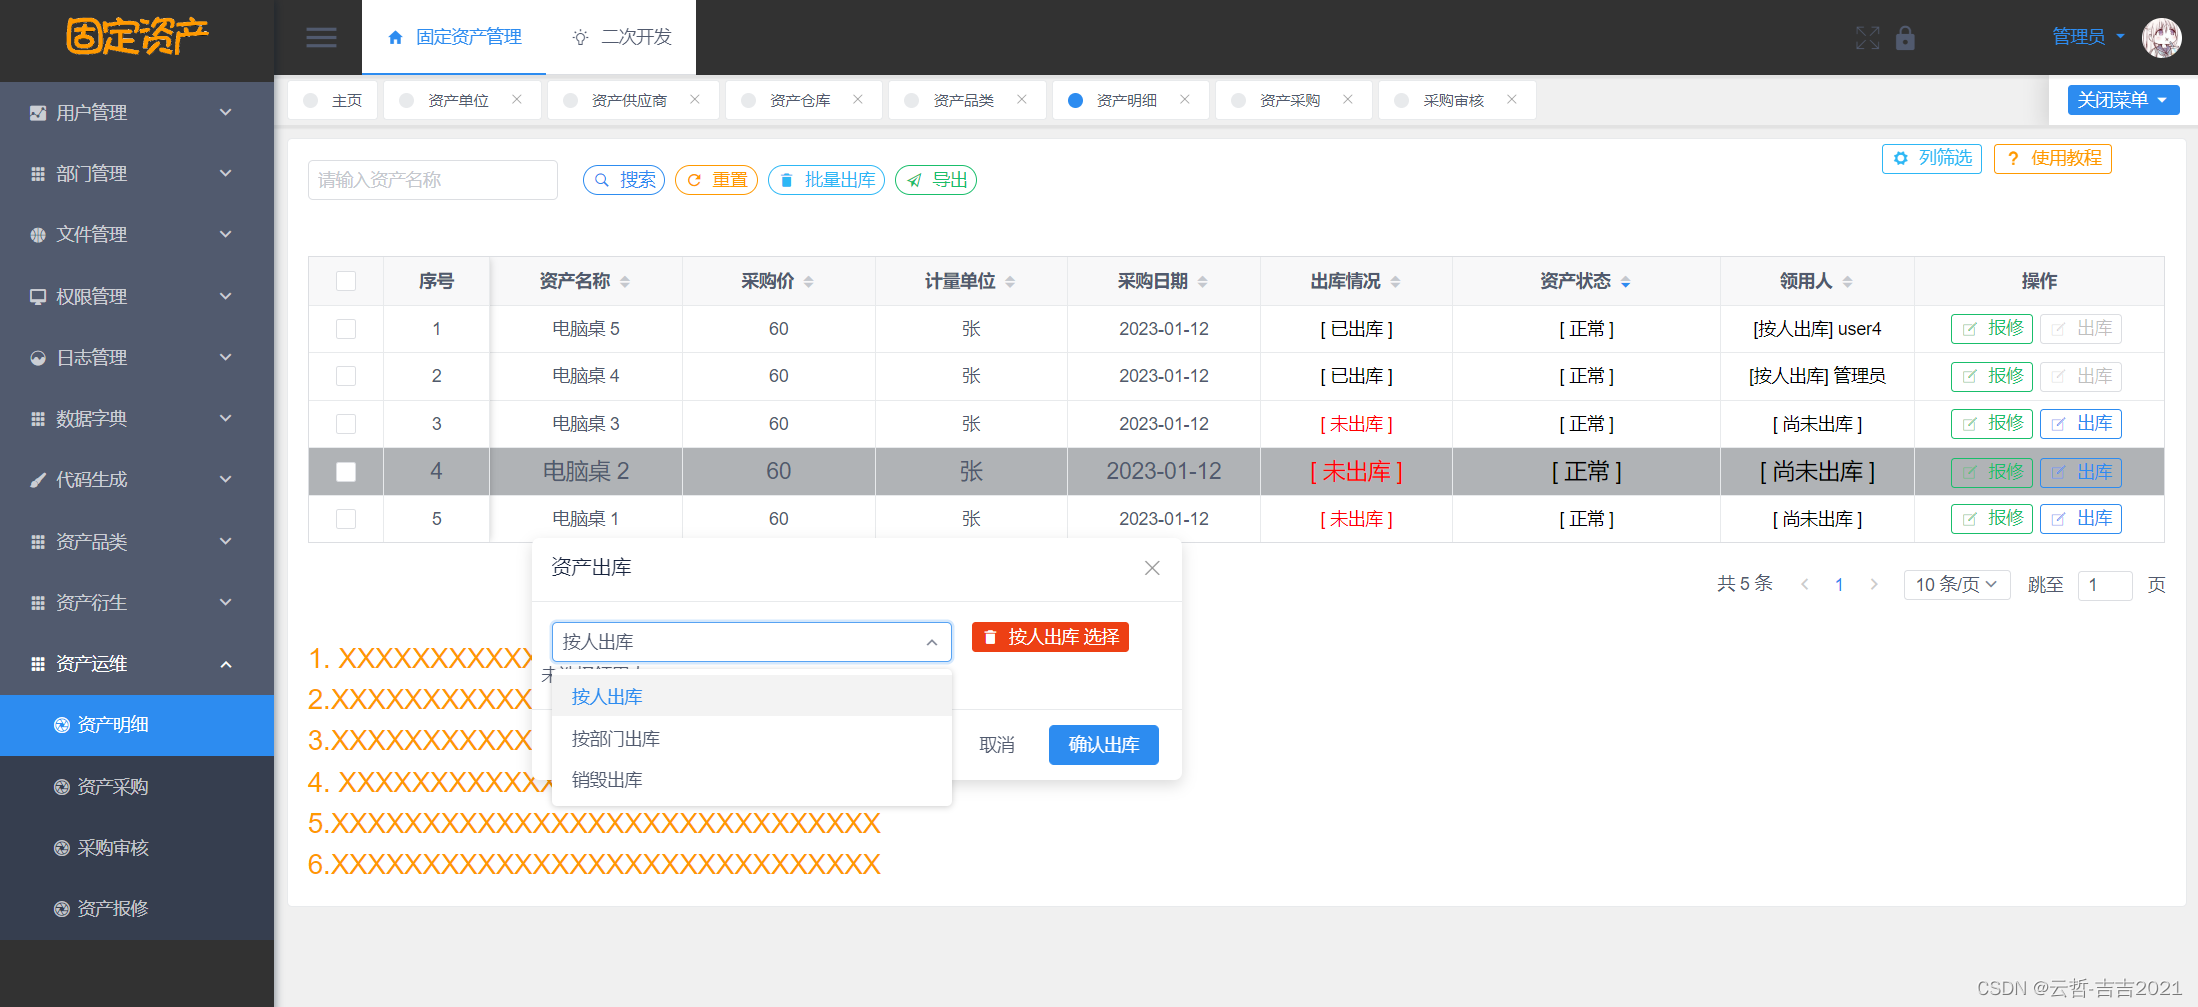Click 报修 button for 电脑桌 1 row
The width and height of the screenshot is (2198, 1007).
(x=1992, y=519)
